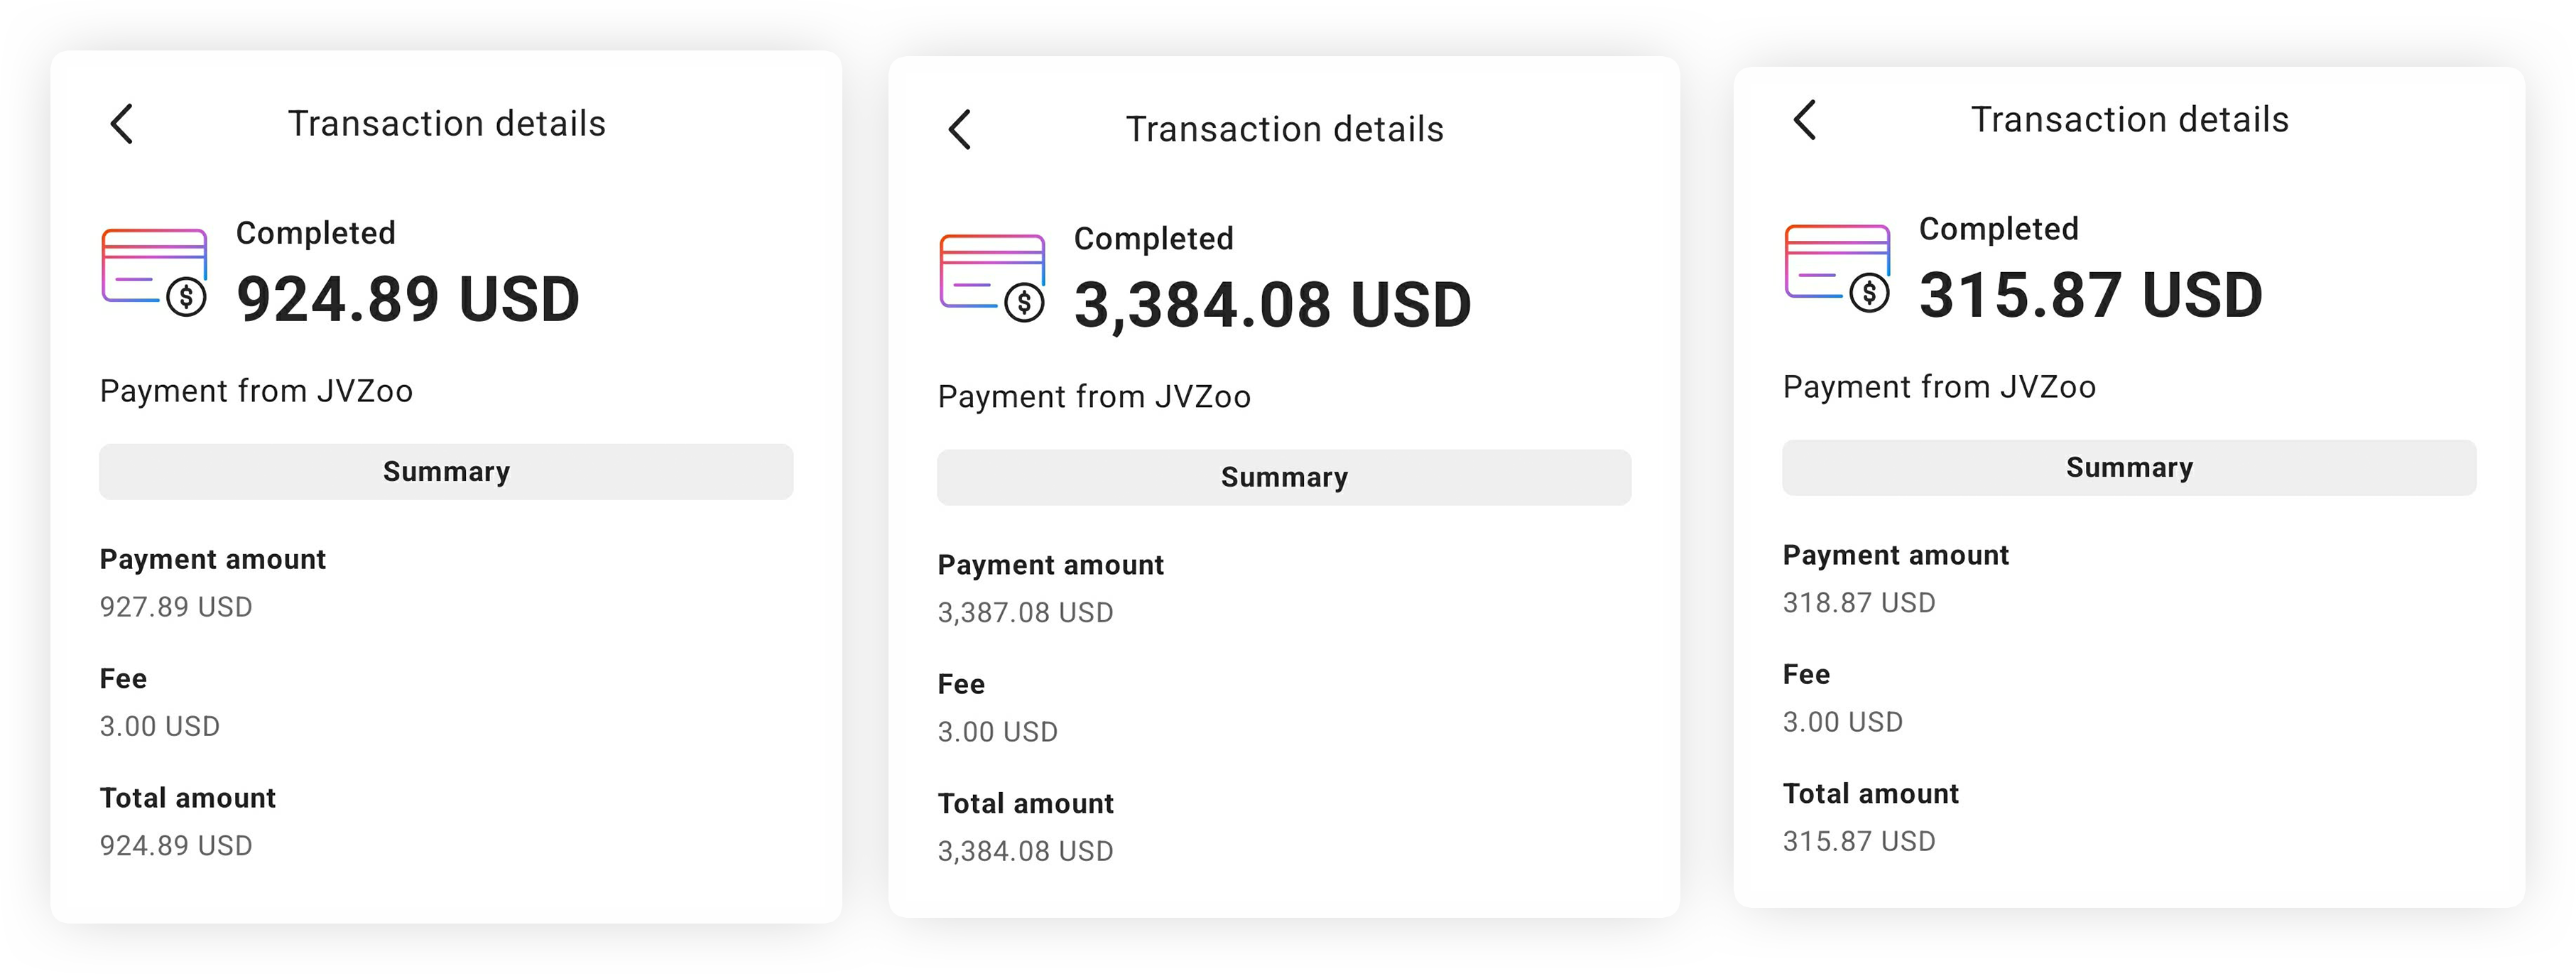Click Payment from JVZoo under 3,384.08 USD
Viewport: 2576px width, 974px height.
(x=1094, y=397)
